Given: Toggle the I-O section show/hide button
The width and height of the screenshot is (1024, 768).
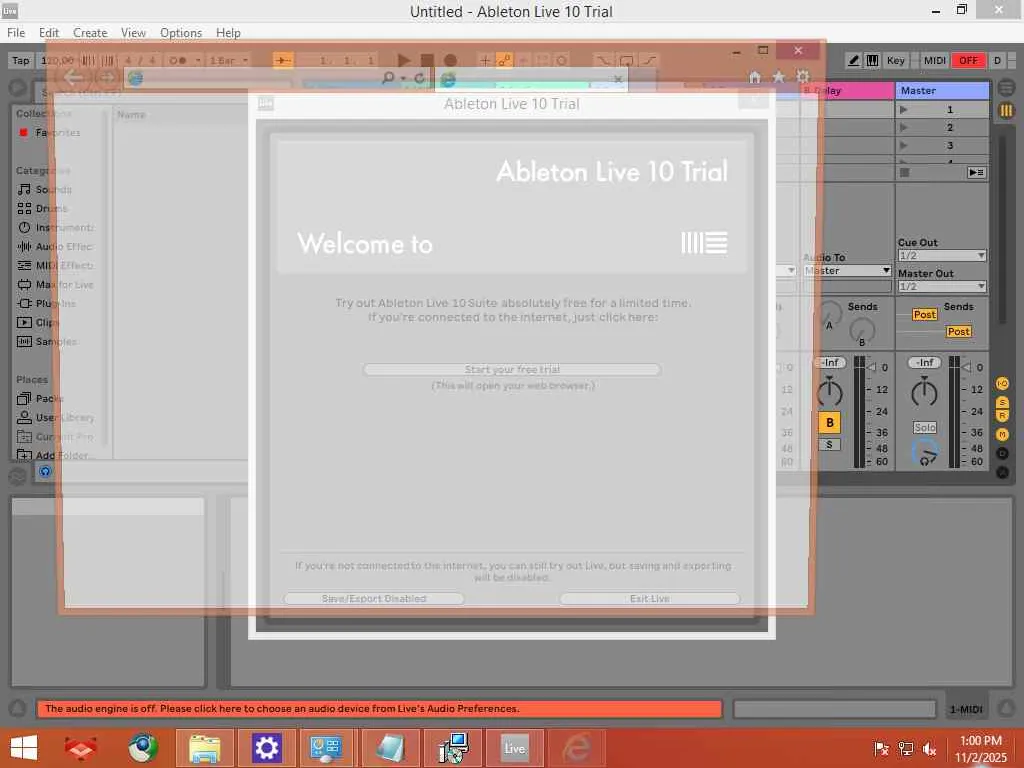Looking at the screenshot, I should tap(1002, 384).
